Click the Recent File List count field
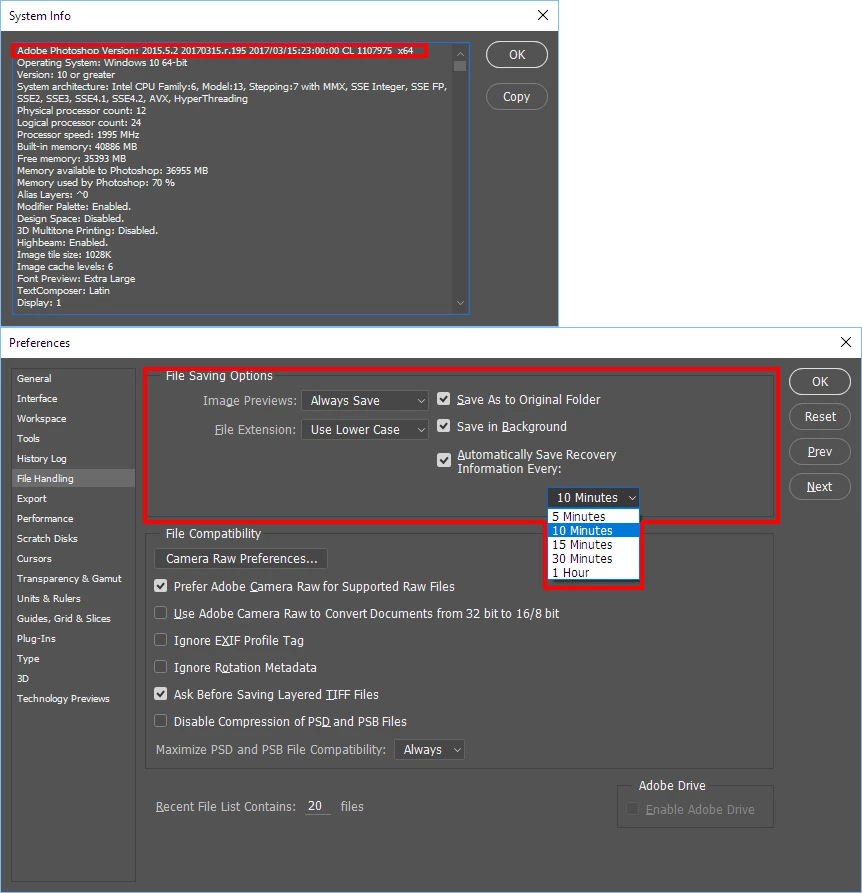This screenshot has height=893, width=862. pyautogui.click(x=317, y=806)
